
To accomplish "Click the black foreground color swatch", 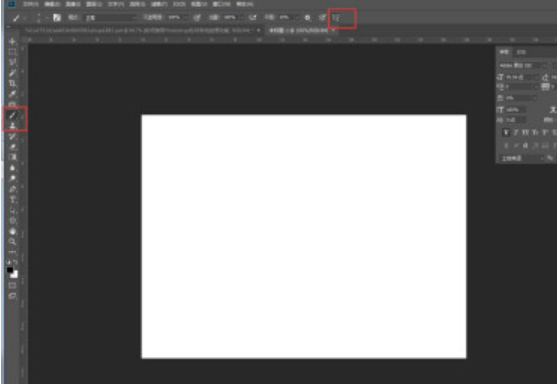I will pyautogui.click(x=10, y=270).
